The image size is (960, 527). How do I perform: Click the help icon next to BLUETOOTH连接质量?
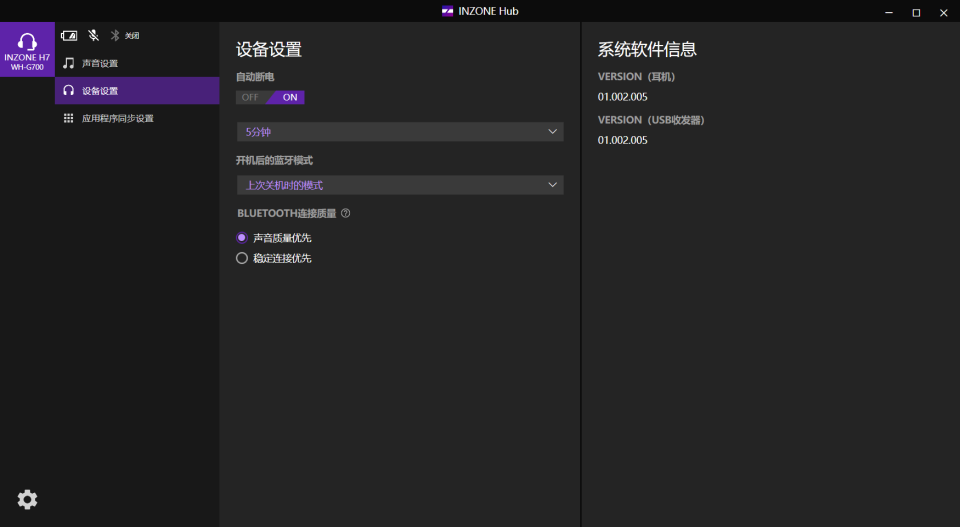(x=345, y=213)
